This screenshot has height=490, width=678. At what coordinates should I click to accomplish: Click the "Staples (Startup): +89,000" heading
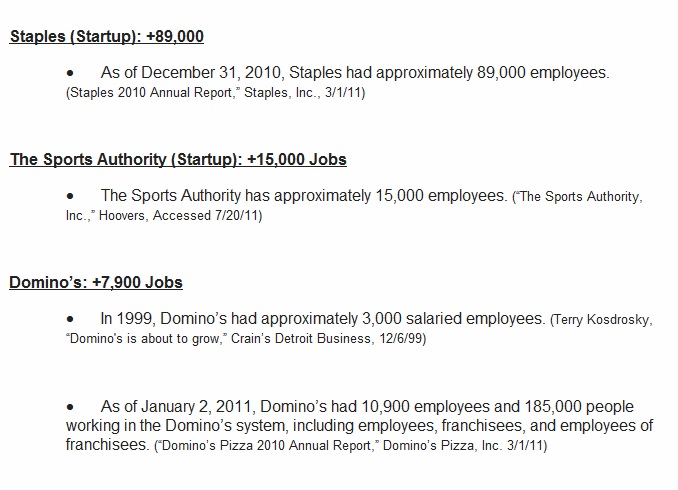pyautogui.click(x=107, y=37)
